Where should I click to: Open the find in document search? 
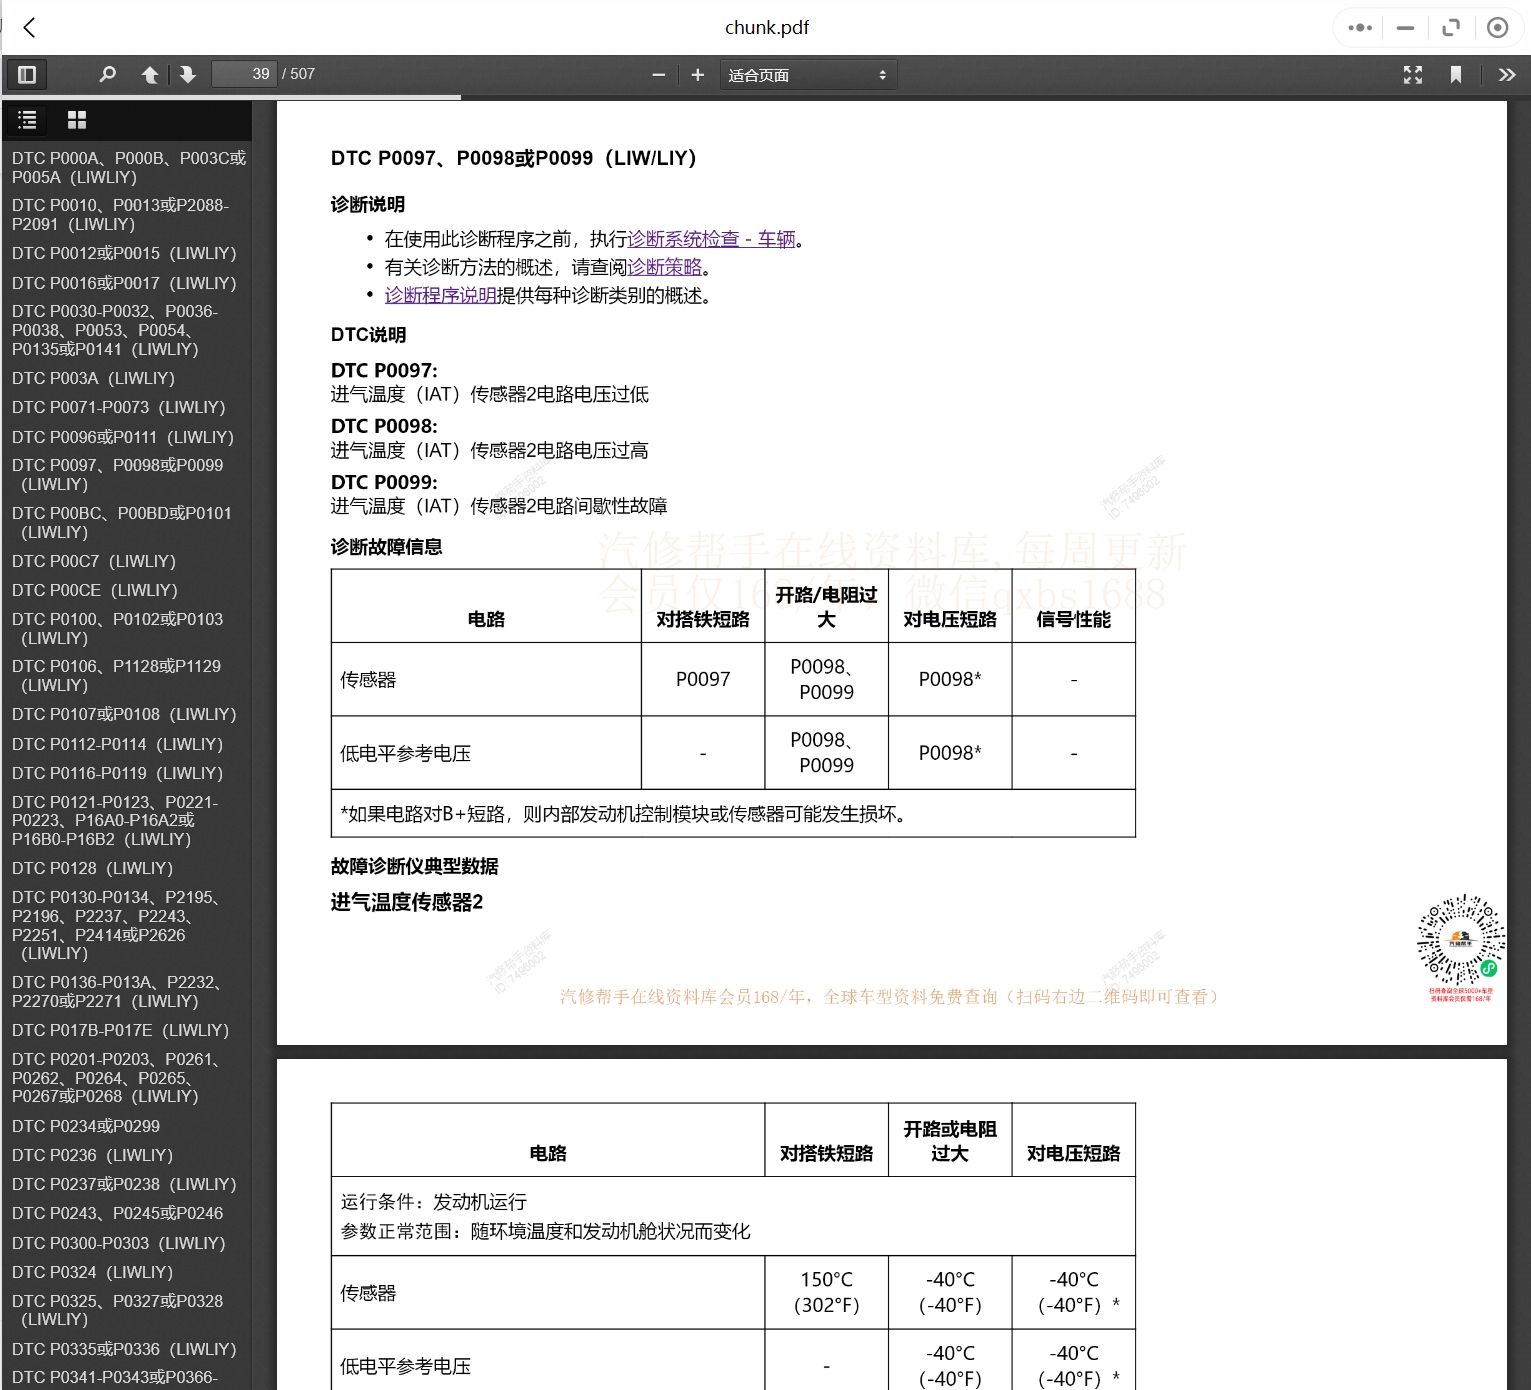coord(108,75)
